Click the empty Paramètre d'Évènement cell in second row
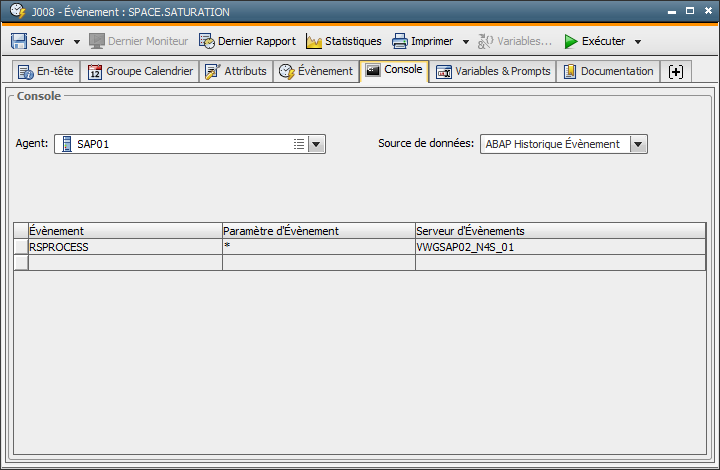Image resolution: width=720 pixels, height=470 pixels. coord(319,263)
